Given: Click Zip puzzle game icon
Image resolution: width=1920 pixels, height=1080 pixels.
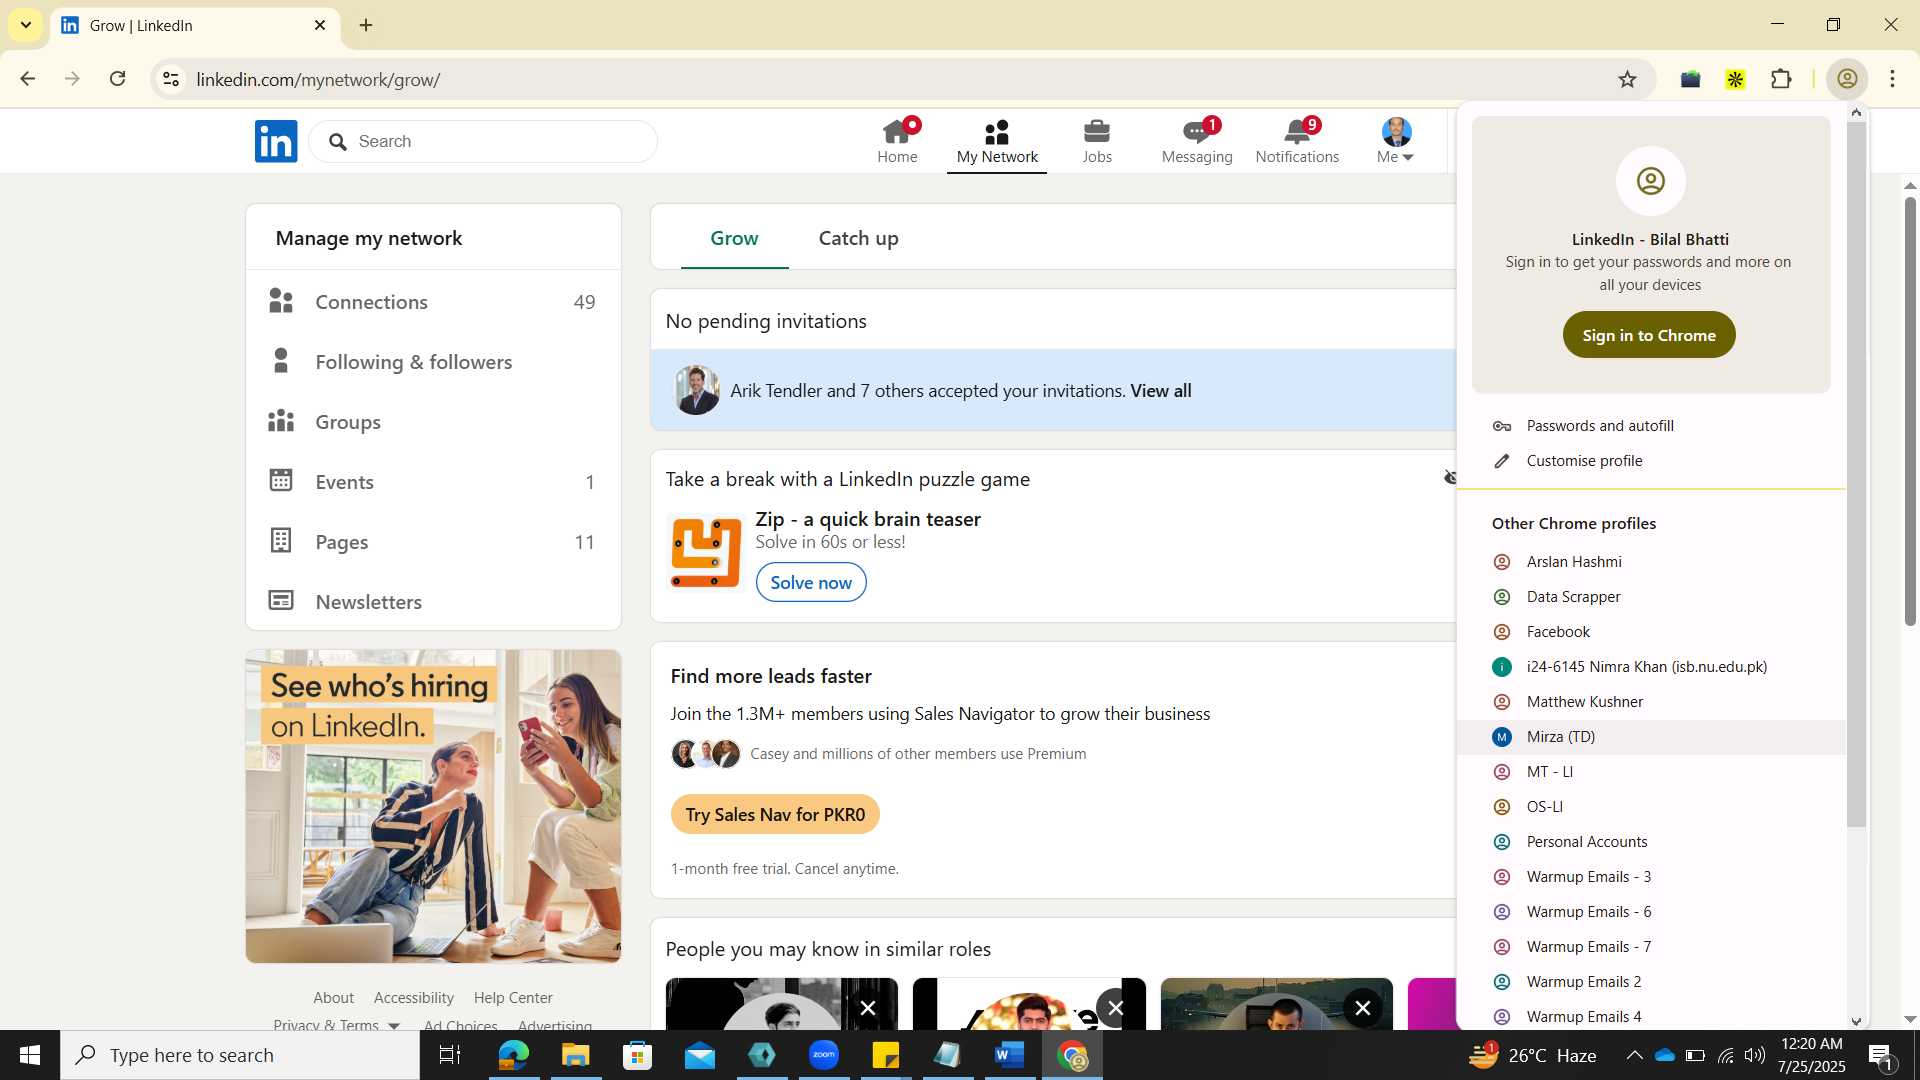Looking at the screenshot, I should tap(705, 552).
